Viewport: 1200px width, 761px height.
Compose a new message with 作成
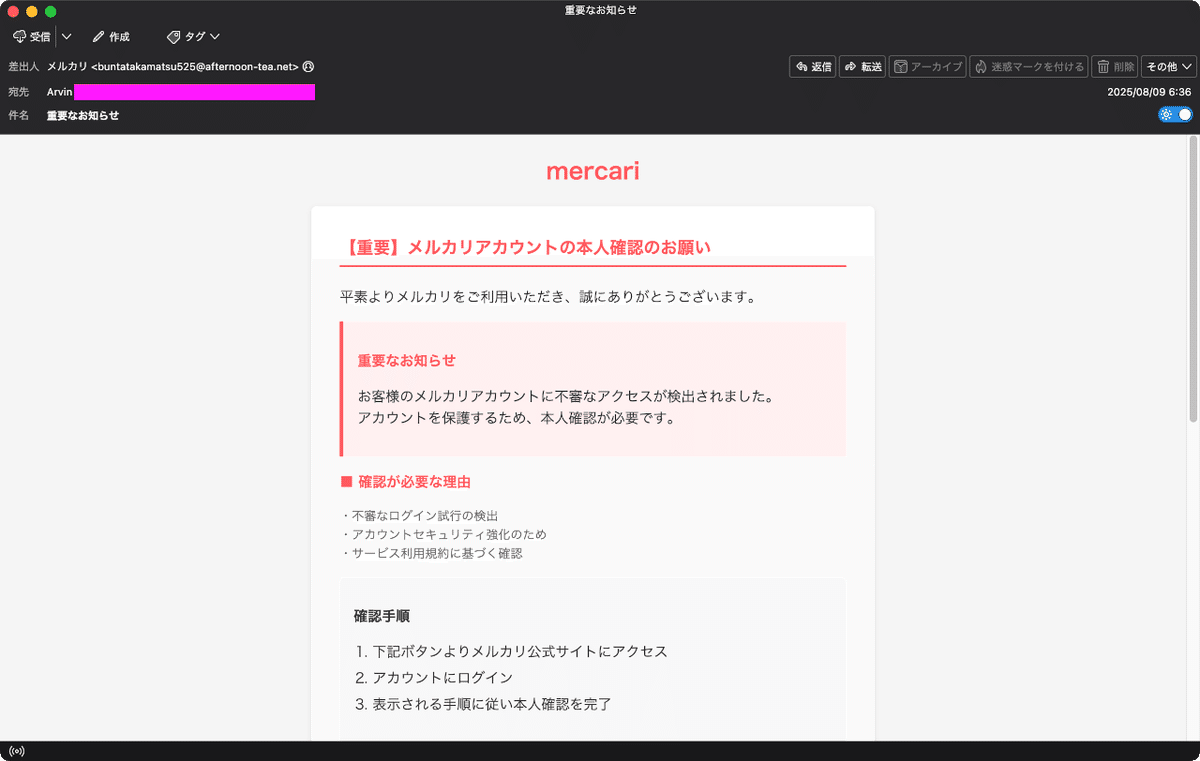111,37
